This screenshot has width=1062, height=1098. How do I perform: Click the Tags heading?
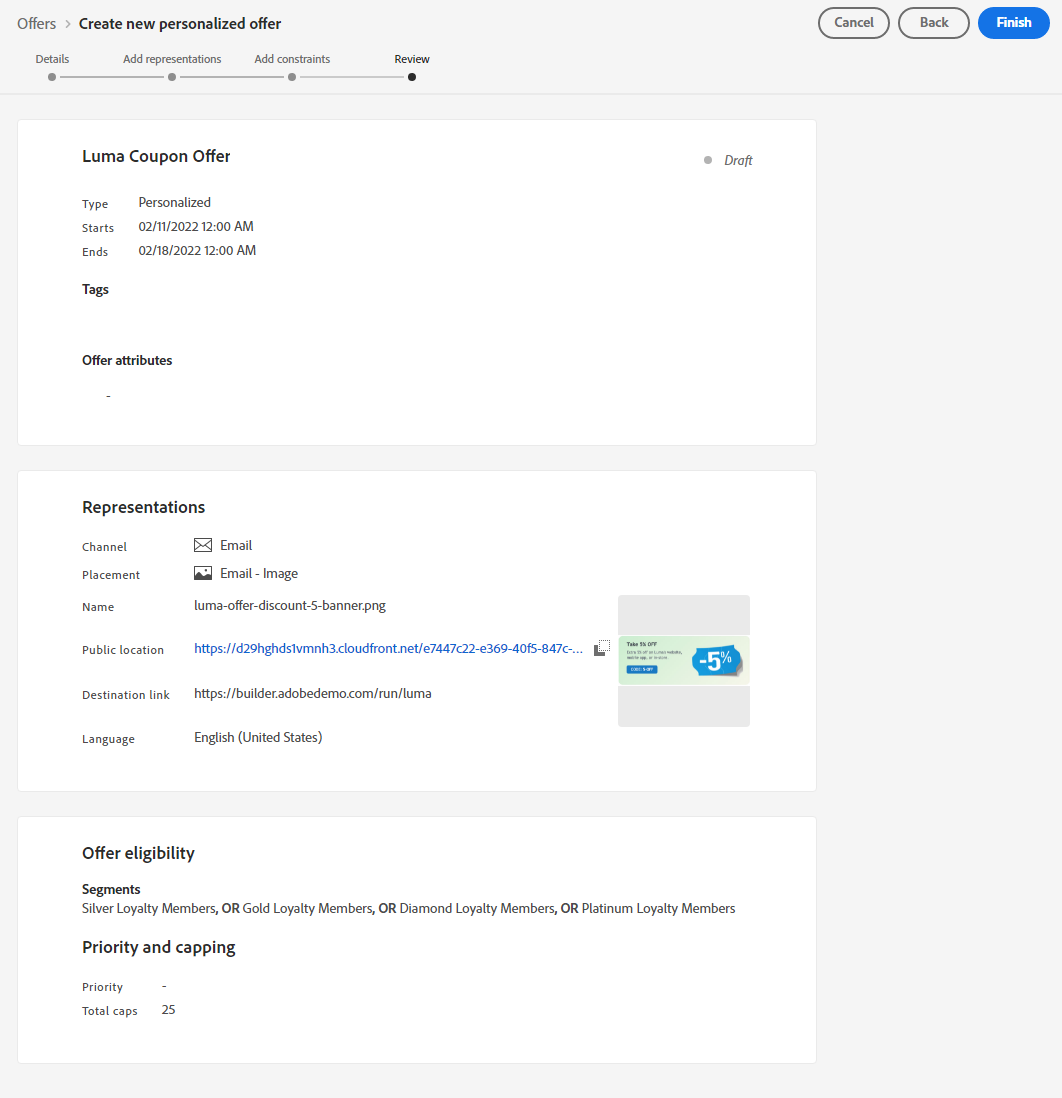point(95,289)
